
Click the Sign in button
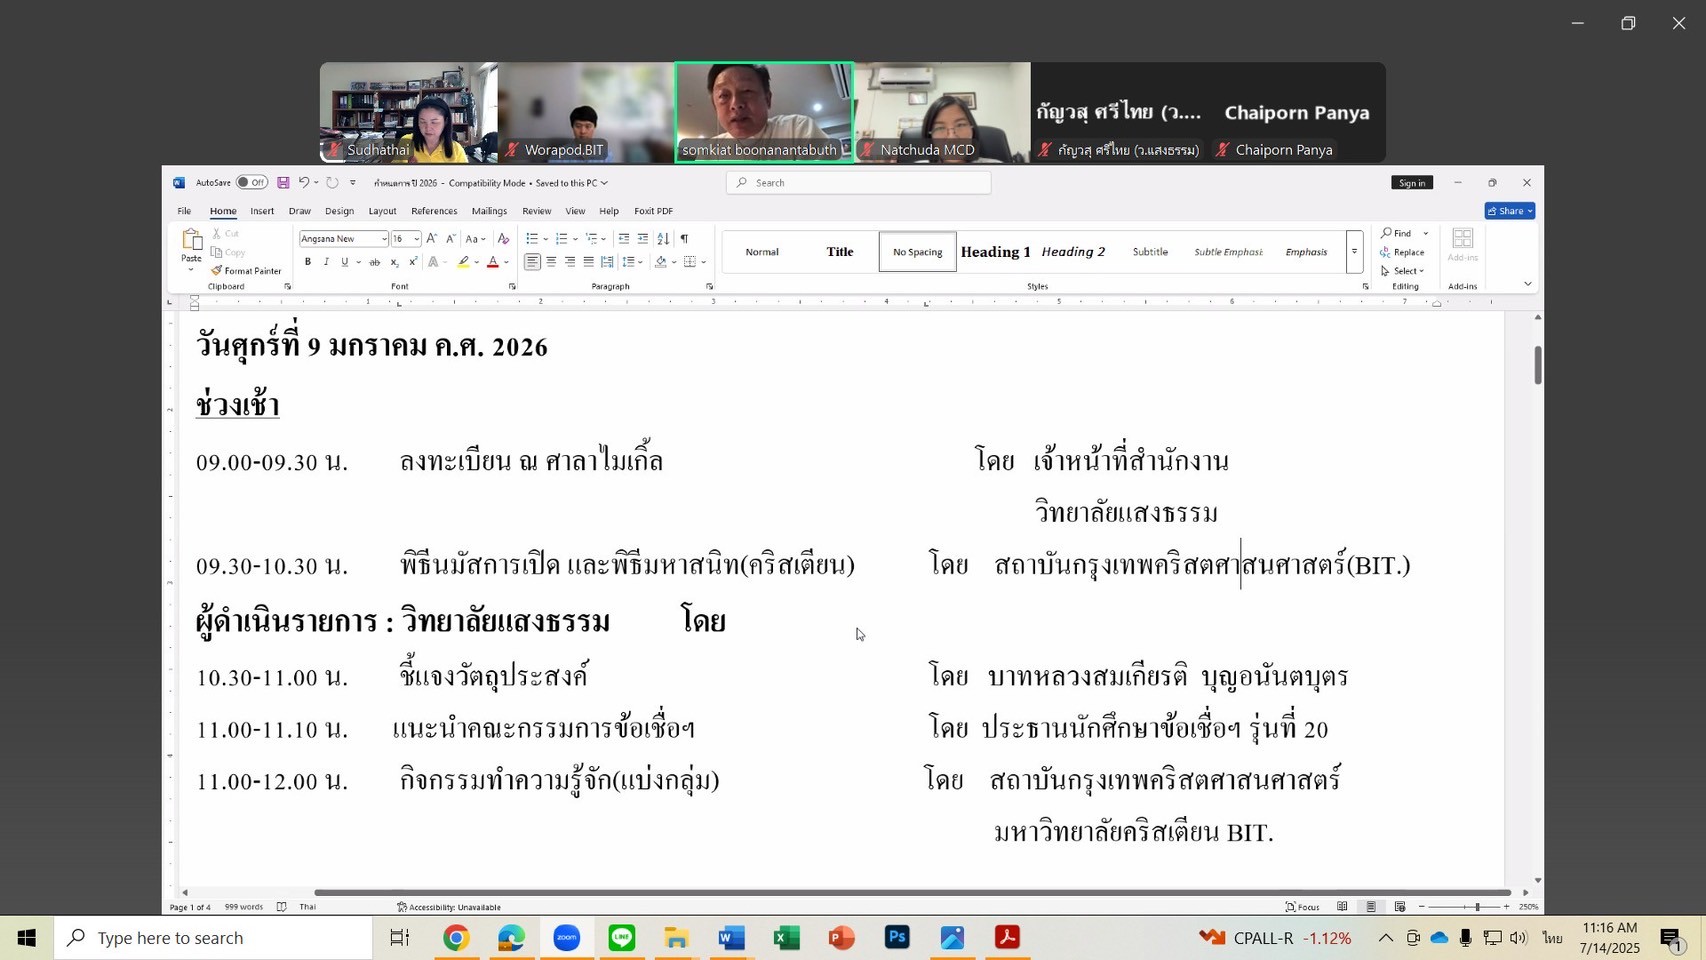[1412, 183]
